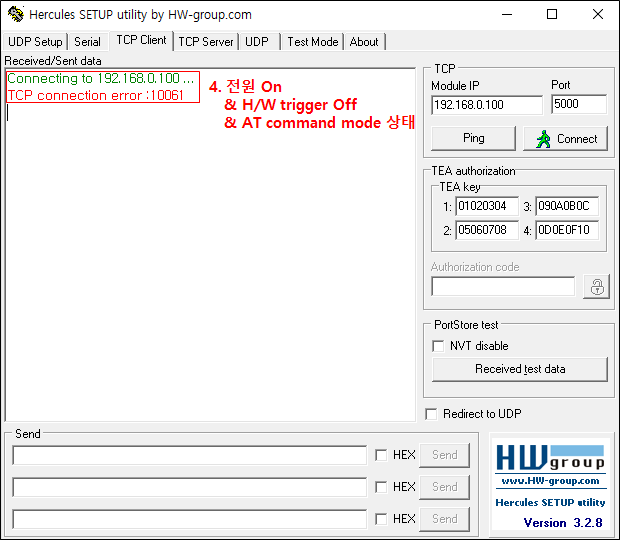Click the padlock authorization button

point(597,287)
